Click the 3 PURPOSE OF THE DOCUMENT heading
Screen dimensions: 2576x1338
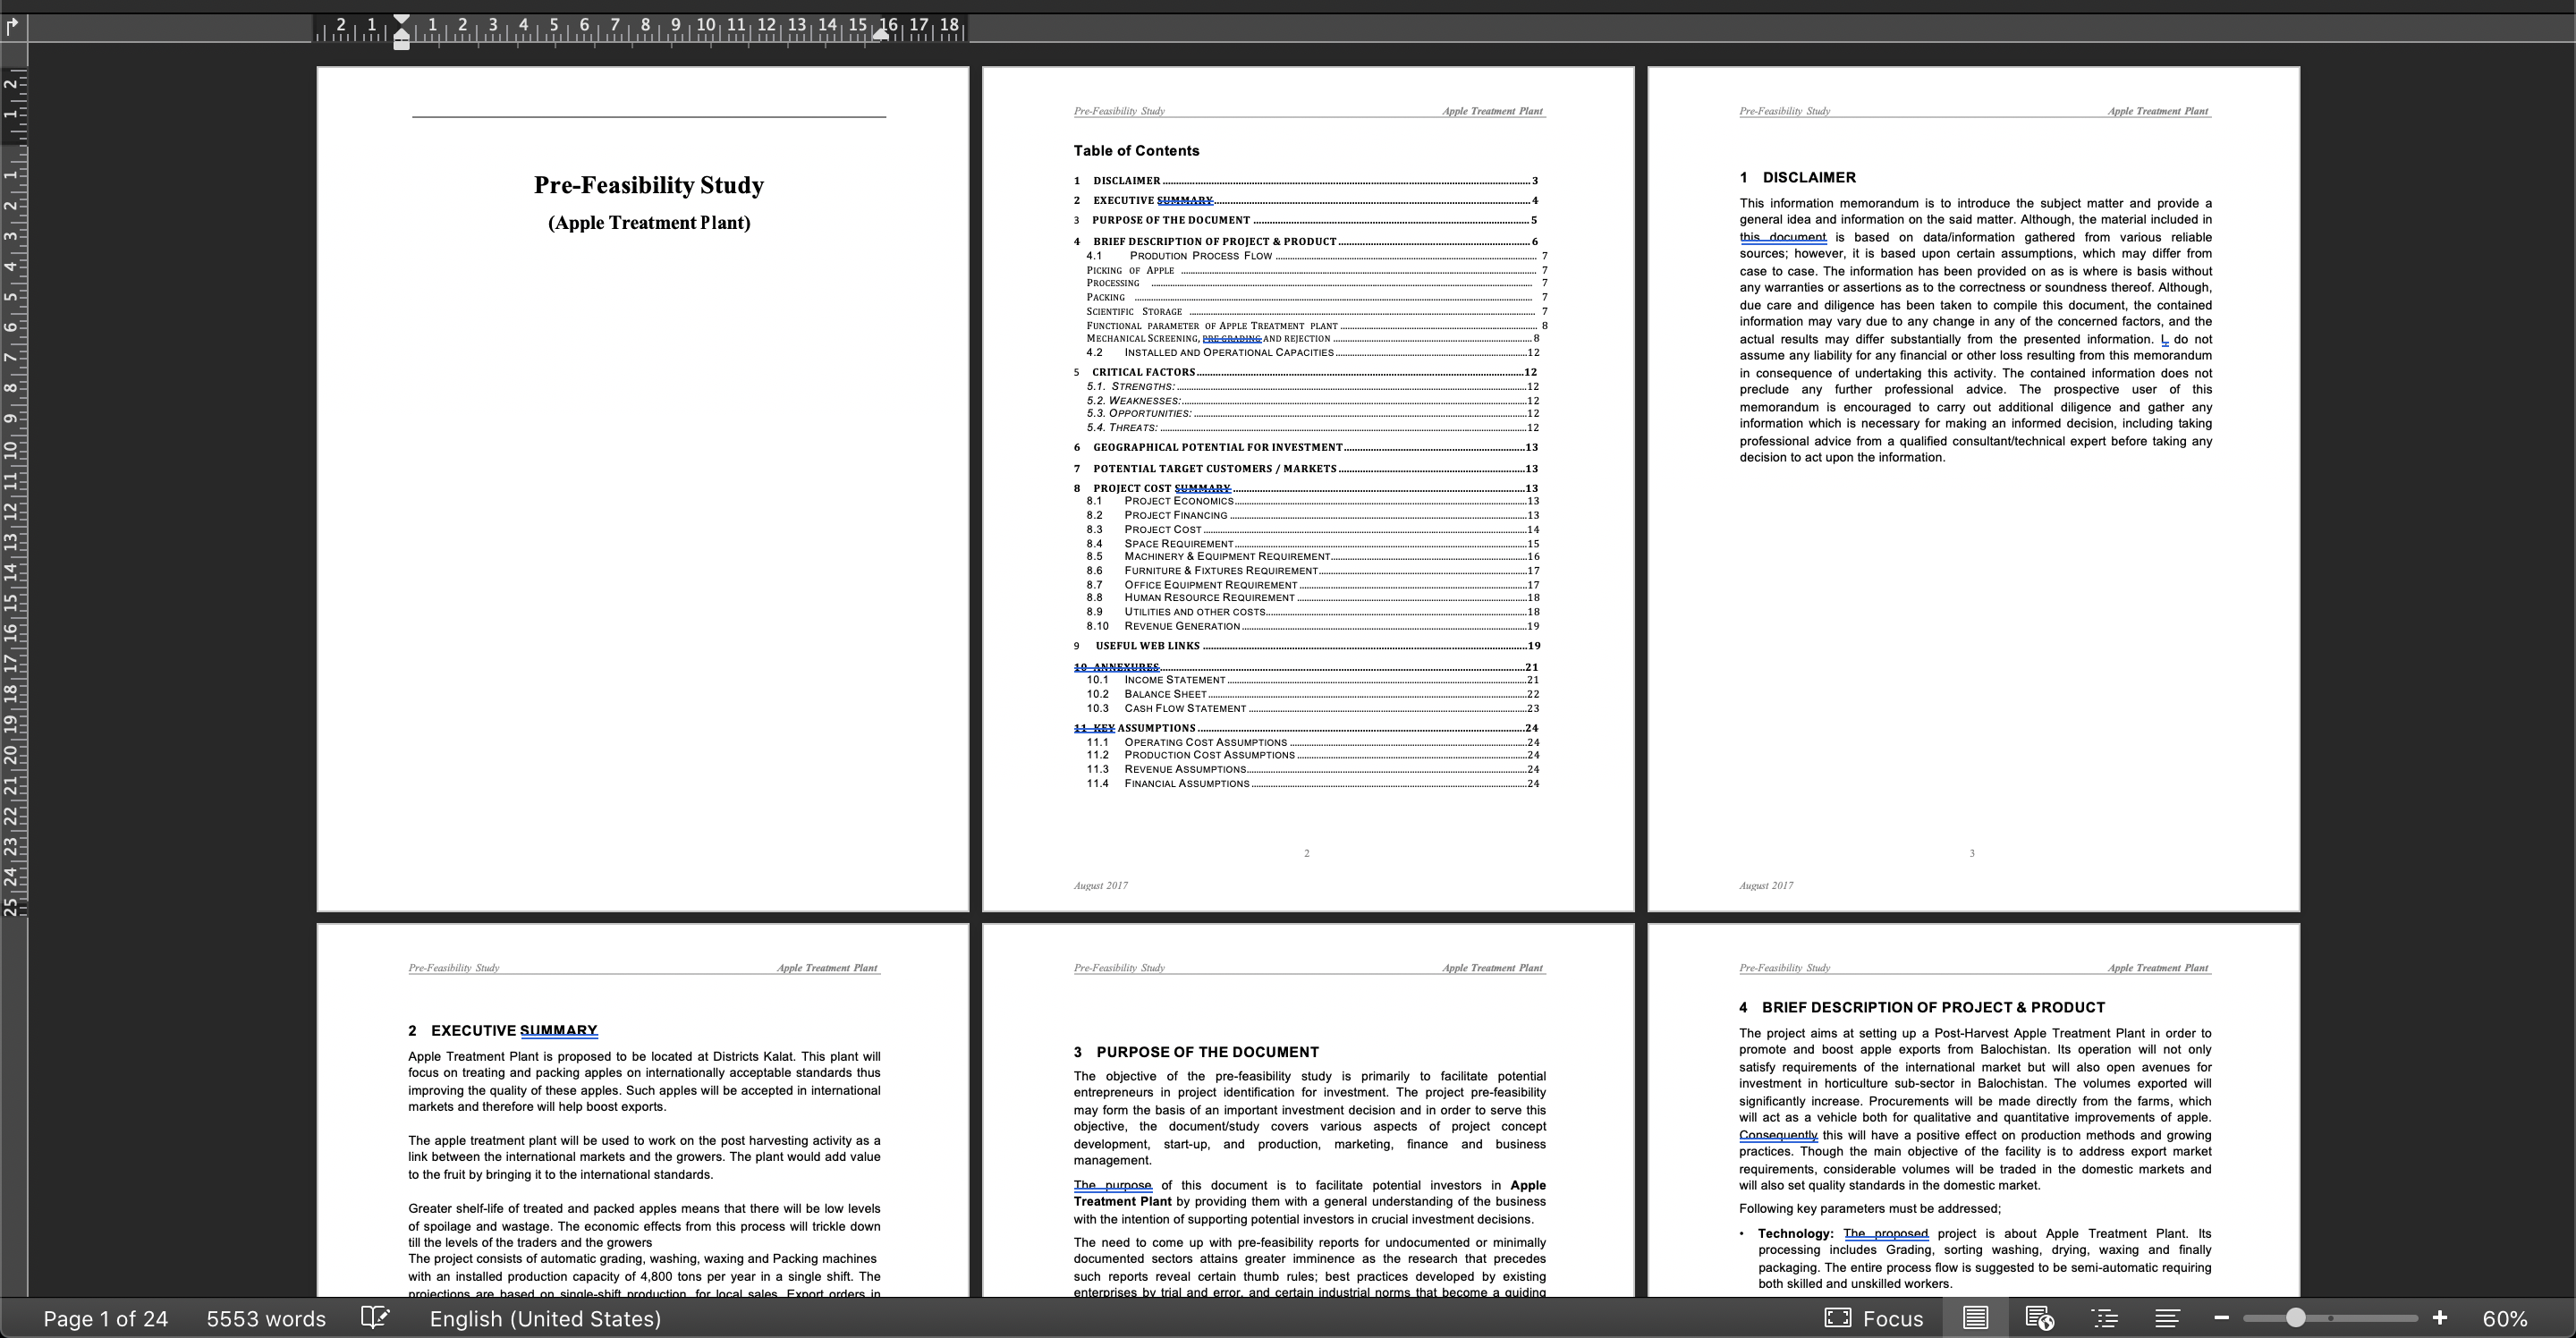click(1196, 1052)
